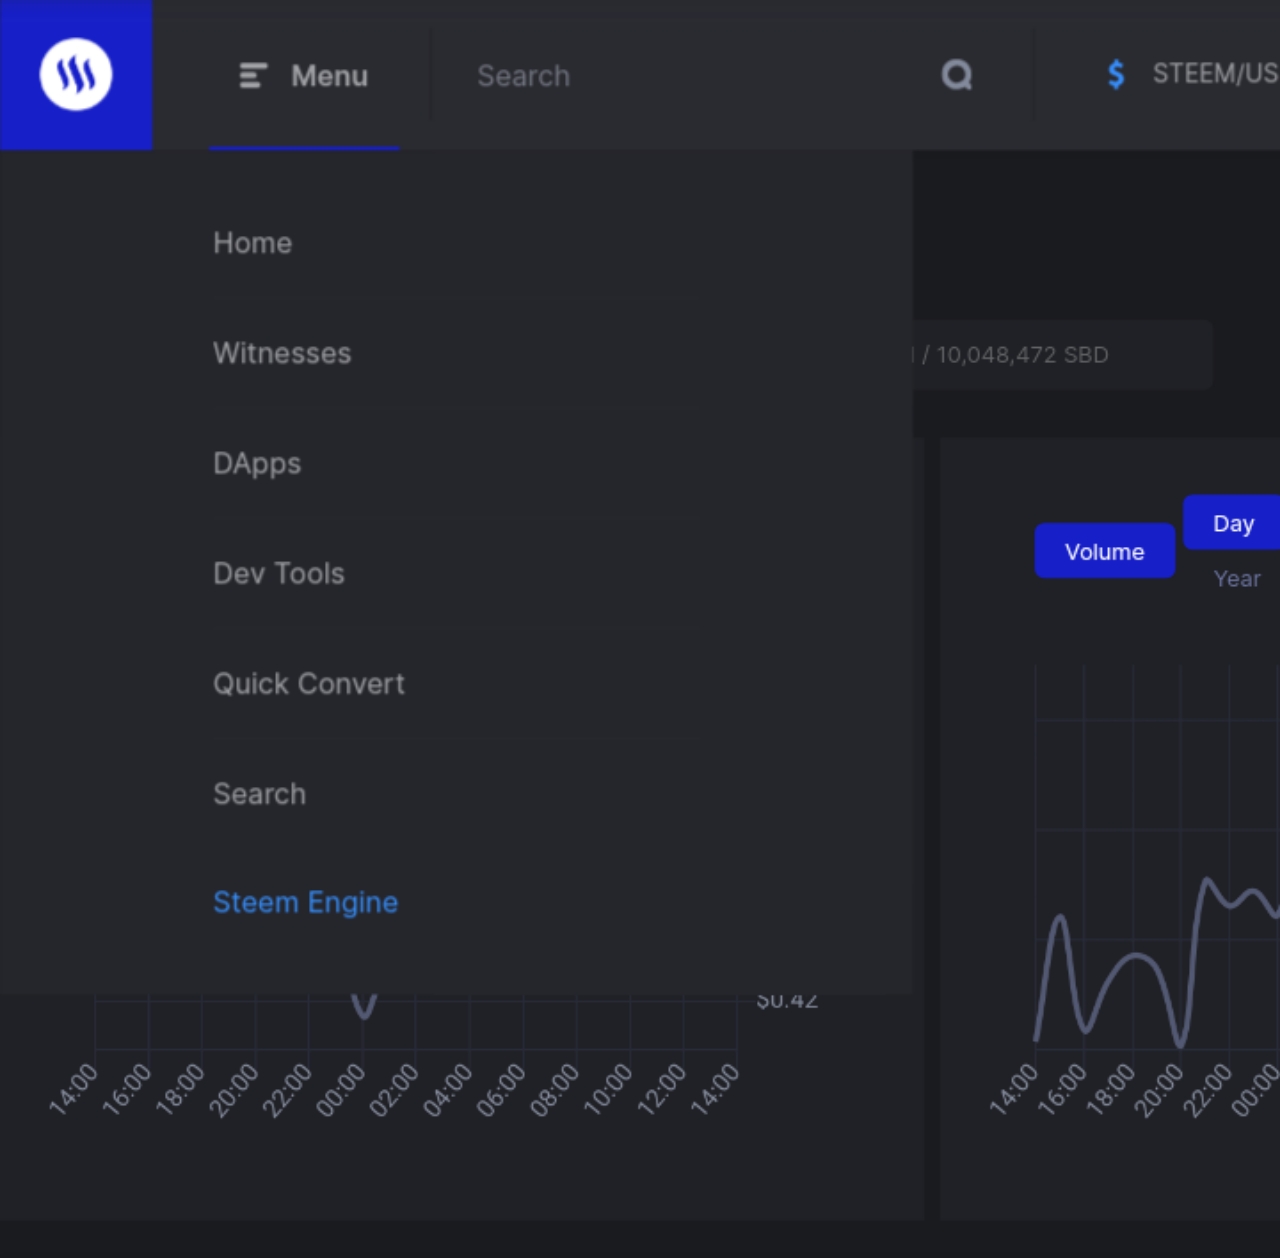The height and width of the screenshot is (1258, 1280).
Task: Switch the chart to Day view
Action: (x=1233, y=523)
